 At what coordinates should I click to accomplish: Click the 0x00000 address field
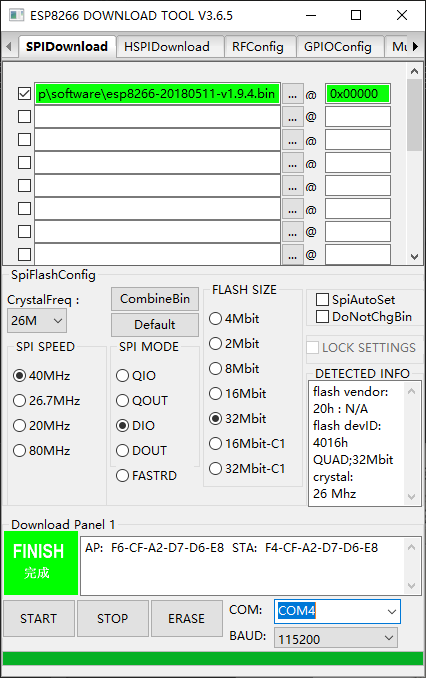[358, 93]
